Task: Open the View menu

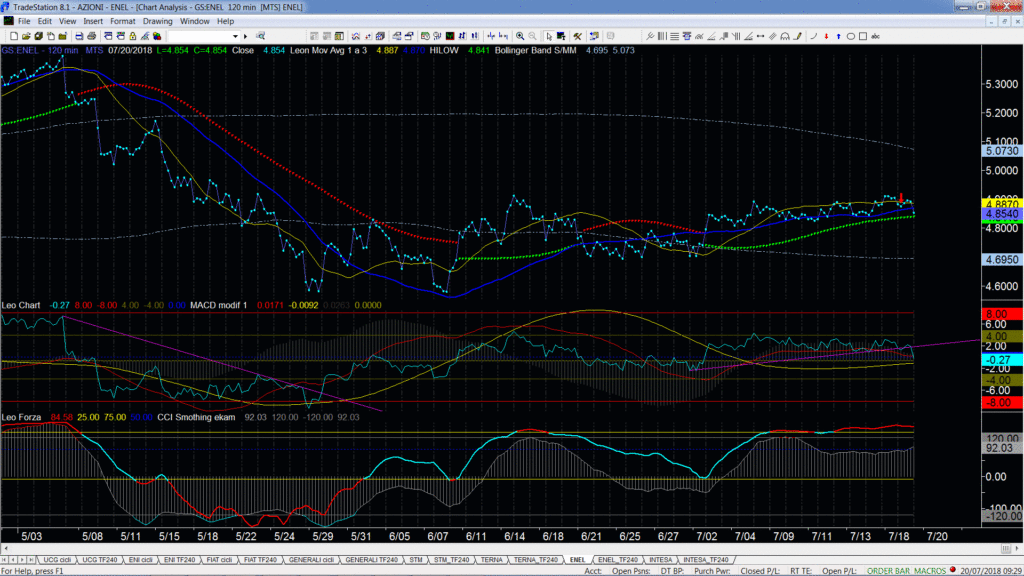Action: click(x=67, y=21)
